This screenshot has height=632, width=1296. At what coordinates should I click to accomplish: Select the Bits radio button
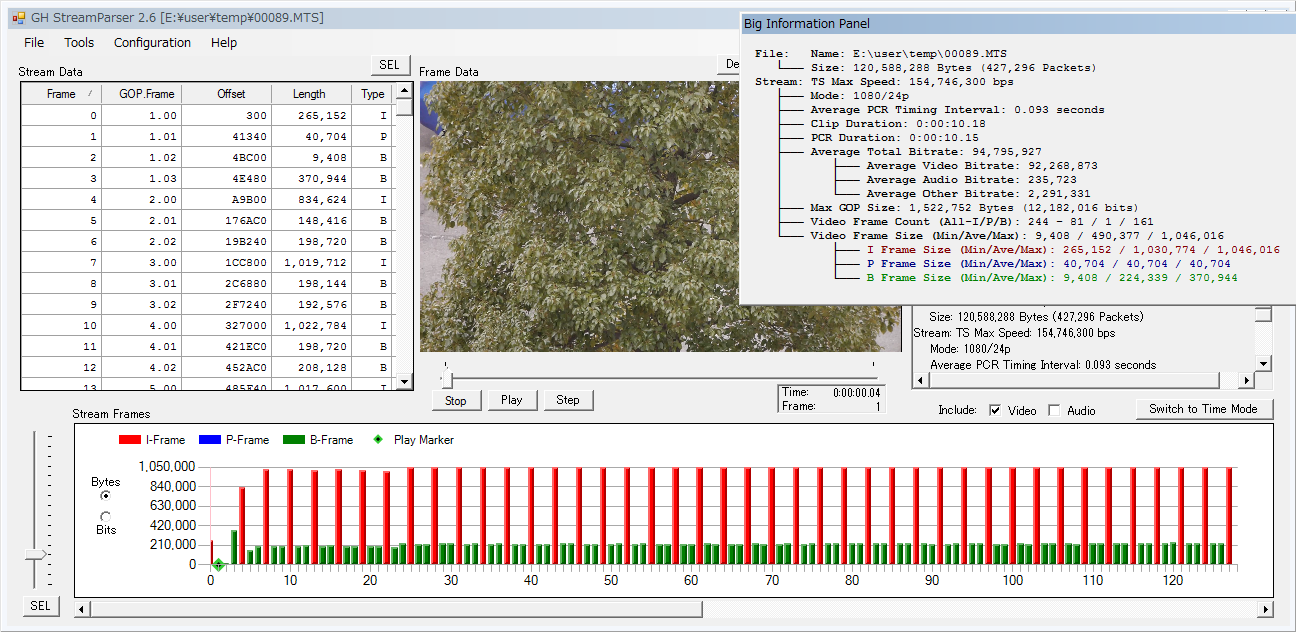click(x=106, y=516)
